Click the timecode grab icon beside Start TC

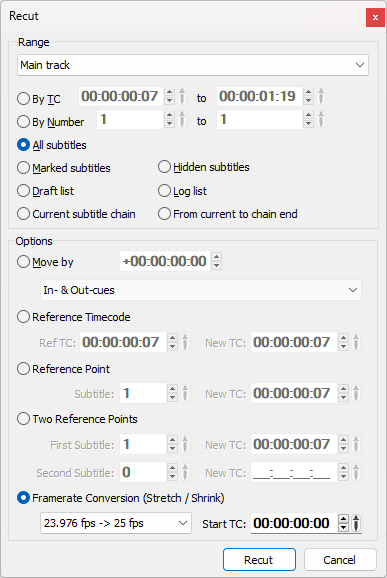click(356, 523)
